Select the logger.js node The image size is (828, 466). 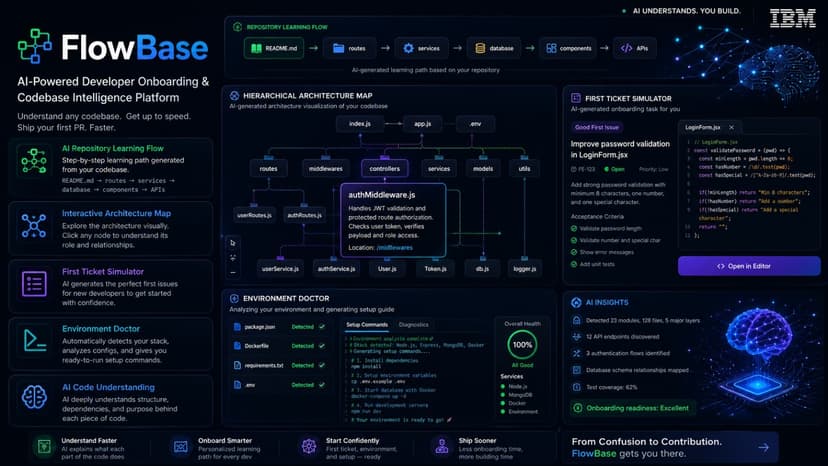coord(525,269)
